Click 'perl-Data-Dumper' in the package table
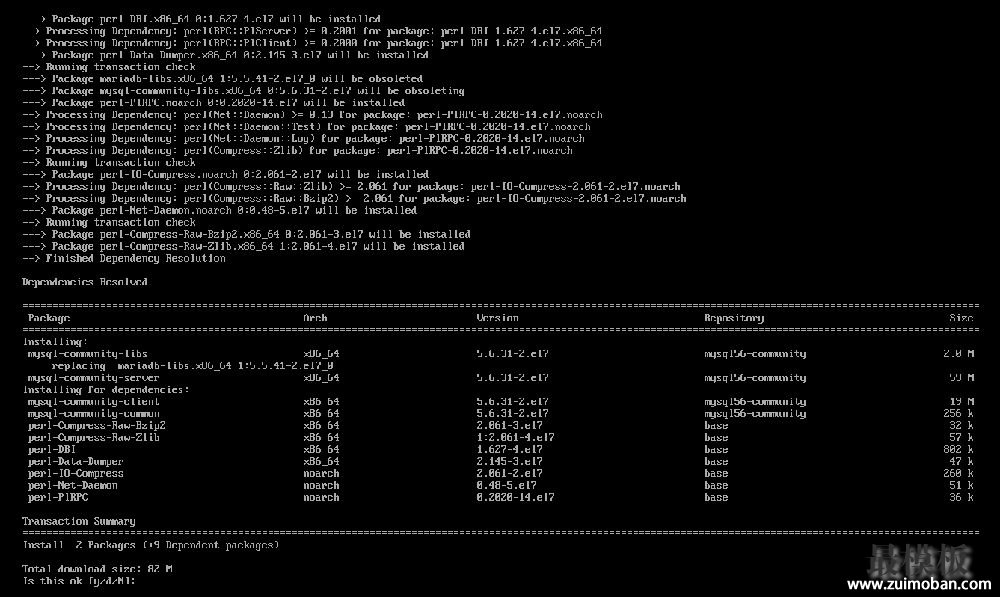Screen dimensions: 1000x597 76,462
